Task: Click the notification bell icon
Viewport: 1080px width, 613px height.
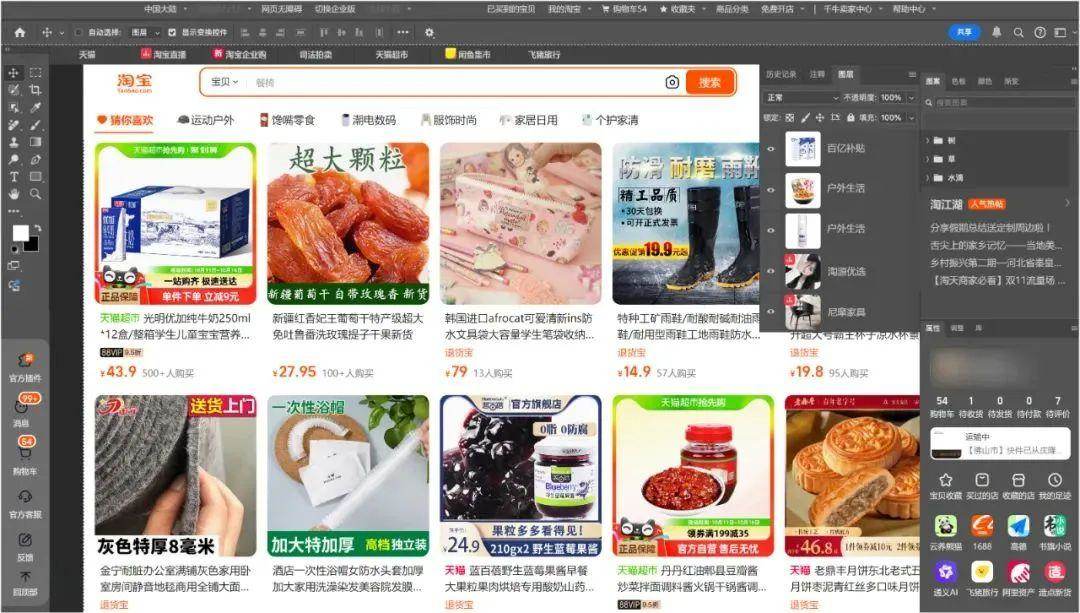Action: 997,32
